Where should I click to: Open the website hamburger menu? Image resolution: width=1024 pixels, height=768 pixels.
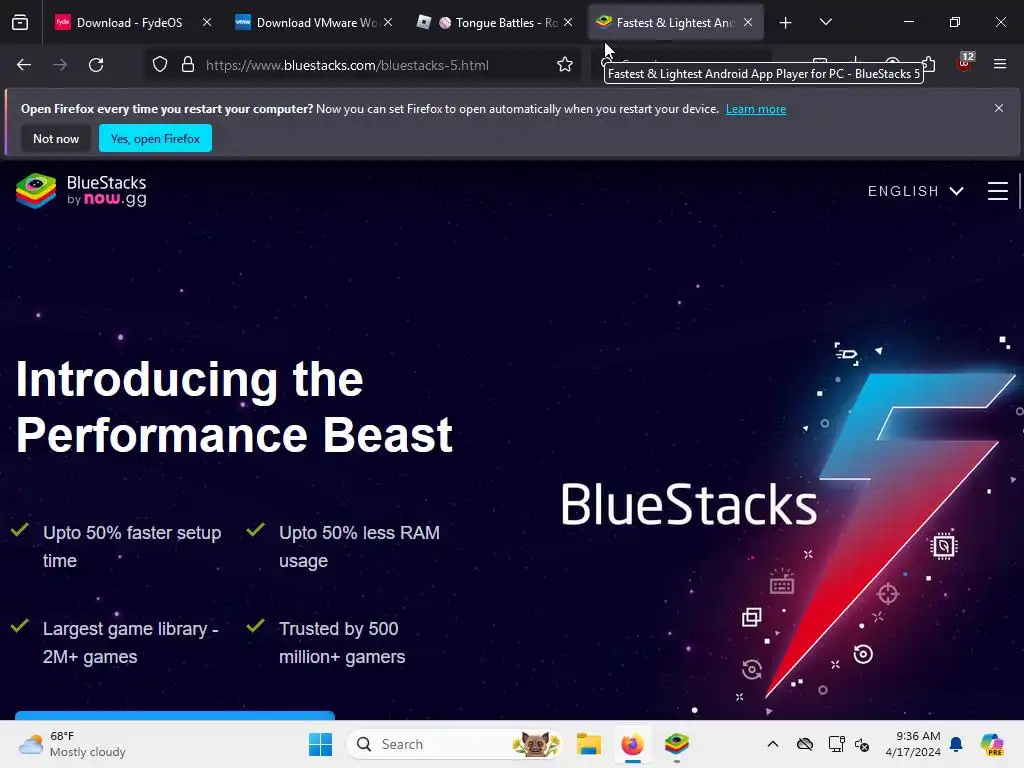tap(997, 191)
